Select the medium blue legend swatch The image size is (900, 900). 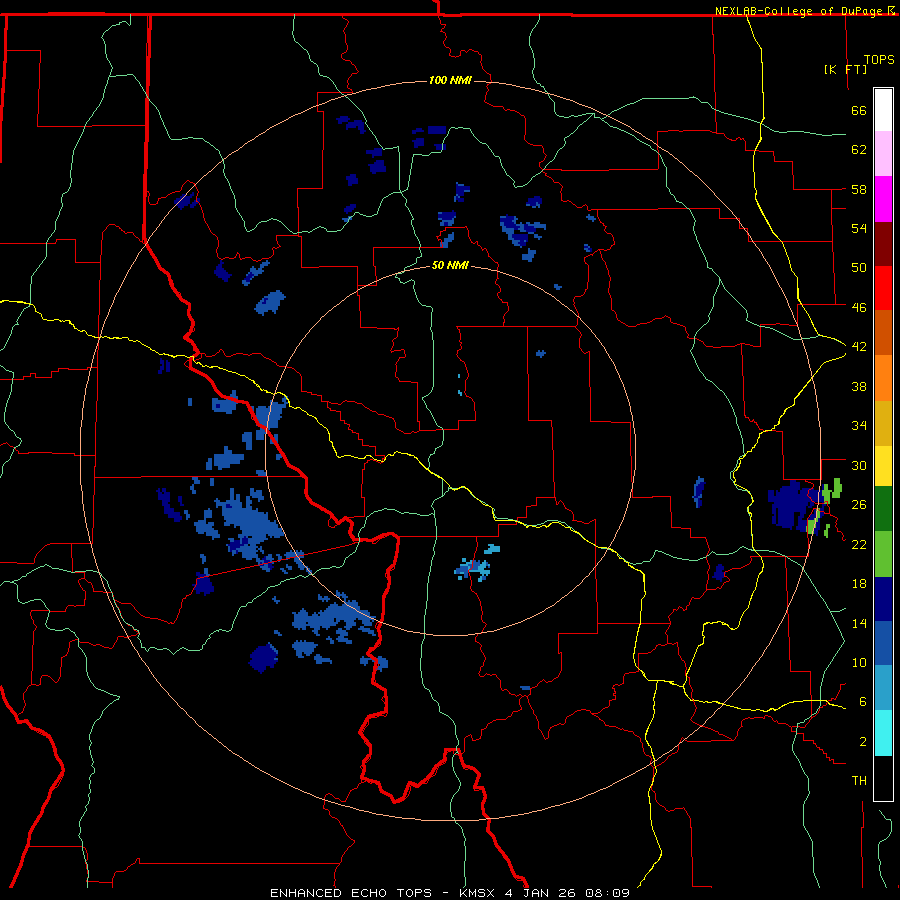click(x=883, y=643)
